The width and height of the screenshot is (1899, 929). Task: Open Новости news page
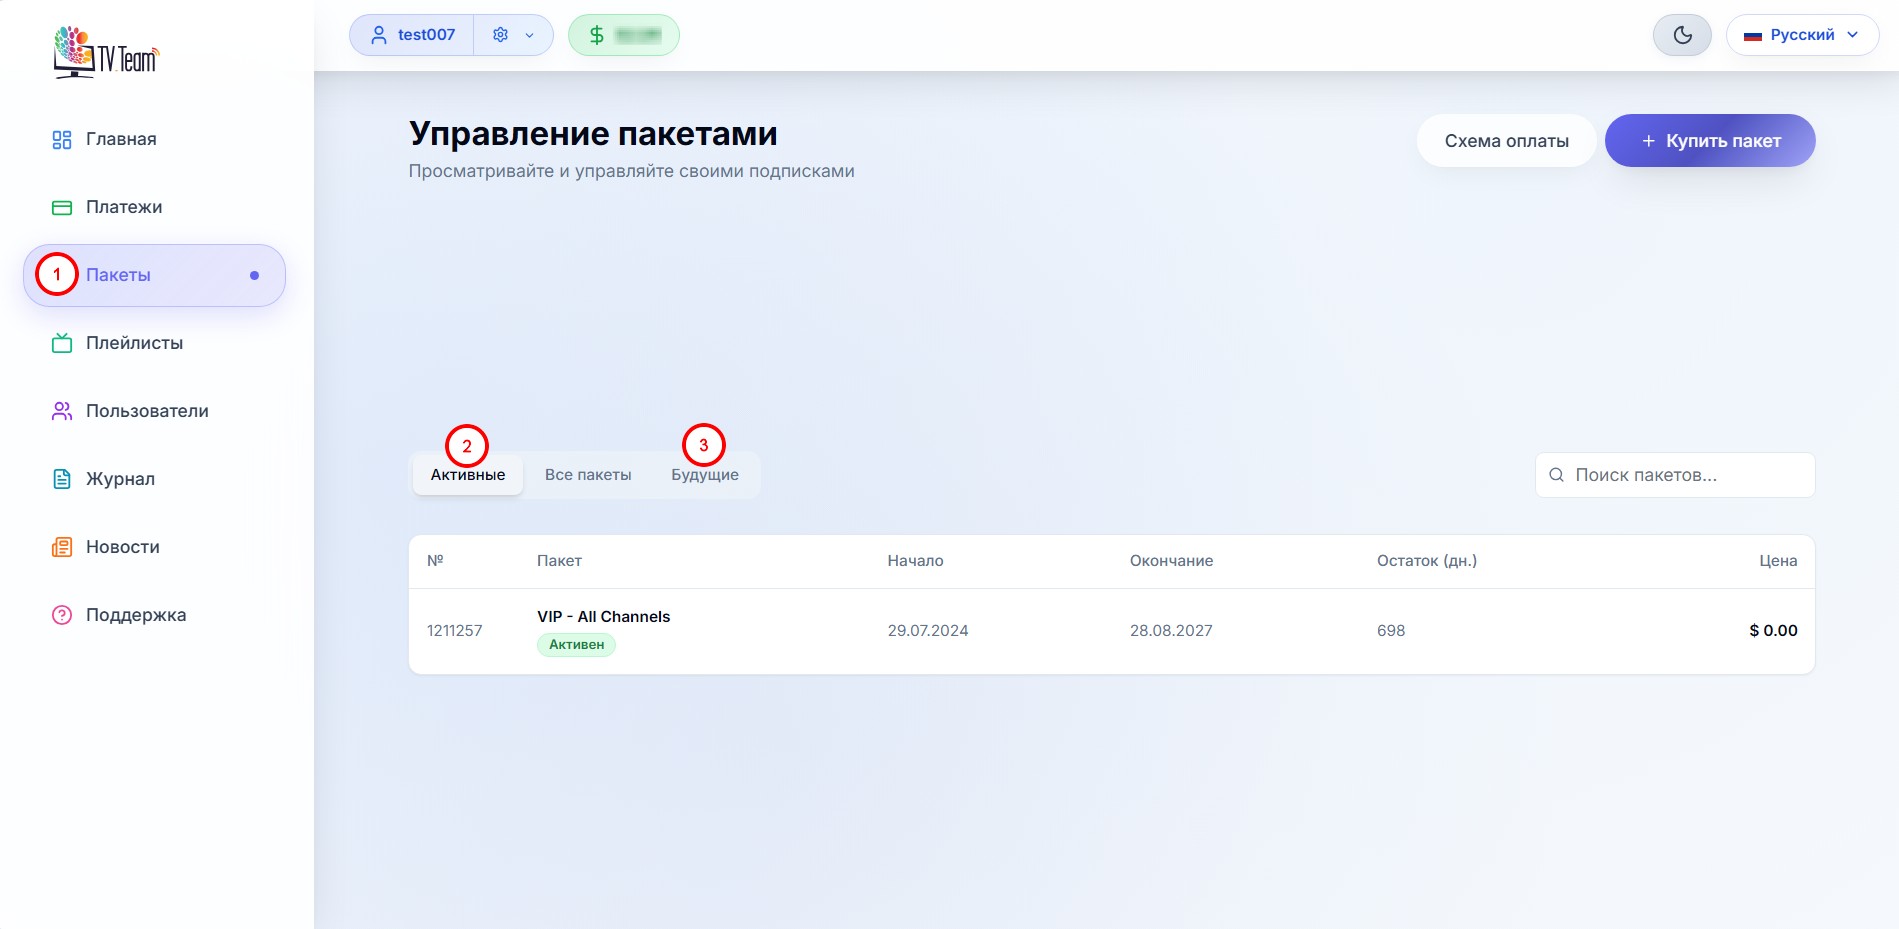pyautogui.click(x=122, y=547)
